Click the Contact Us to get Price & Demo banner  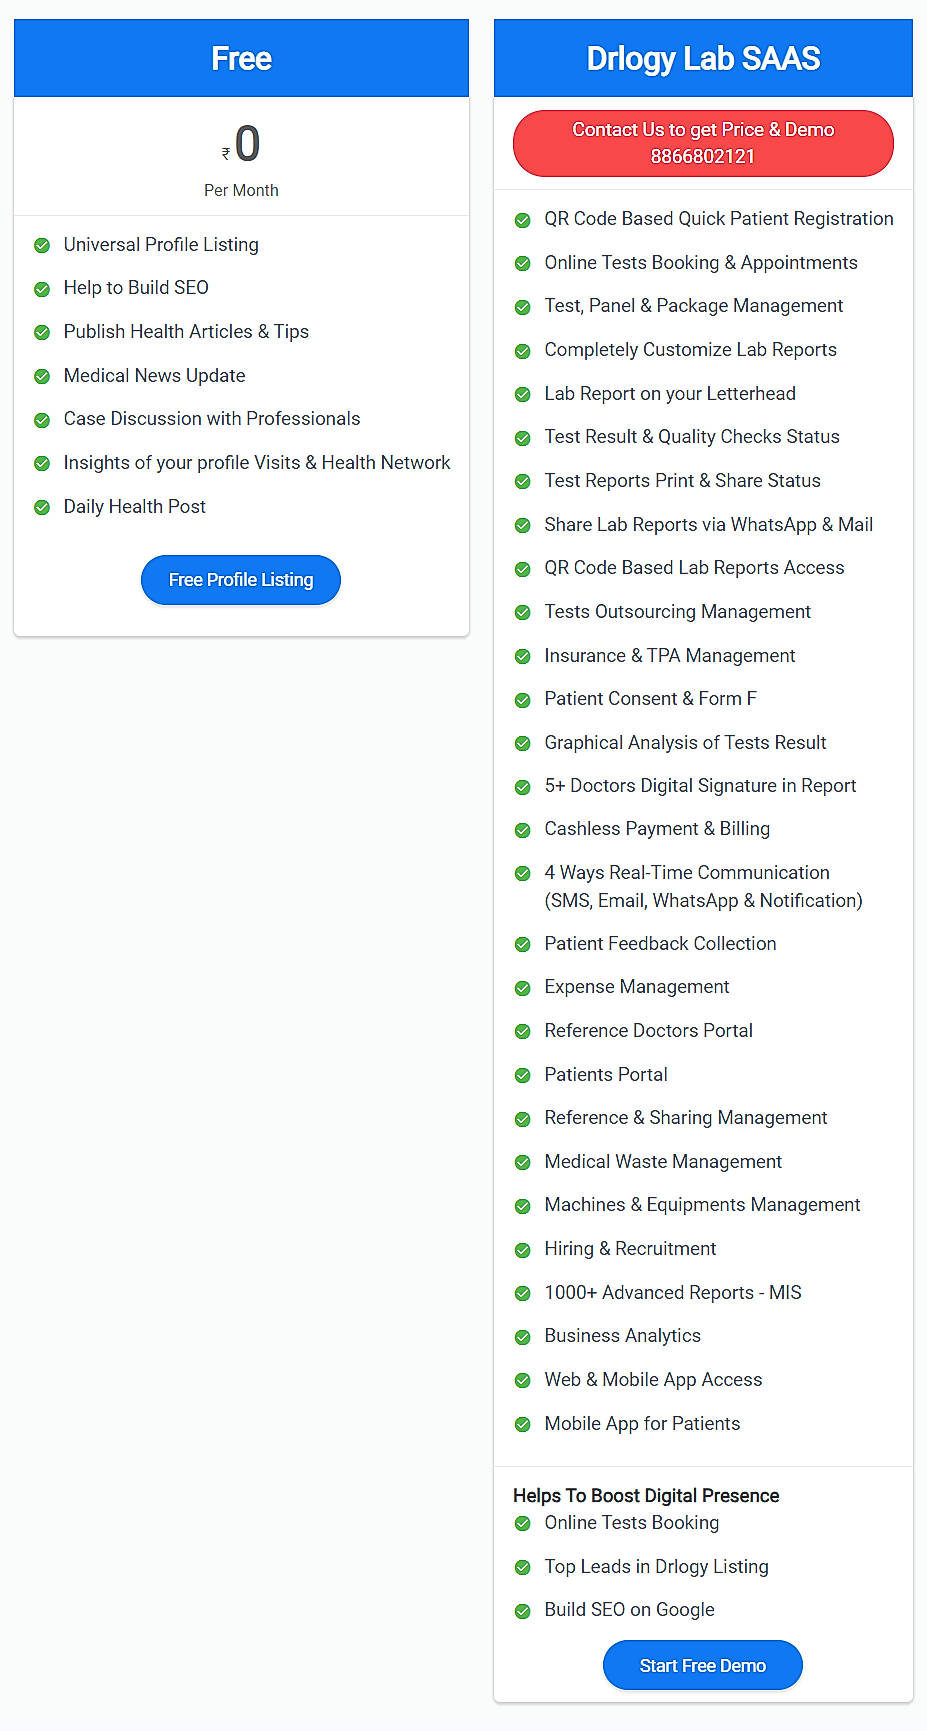pos(702,143)
